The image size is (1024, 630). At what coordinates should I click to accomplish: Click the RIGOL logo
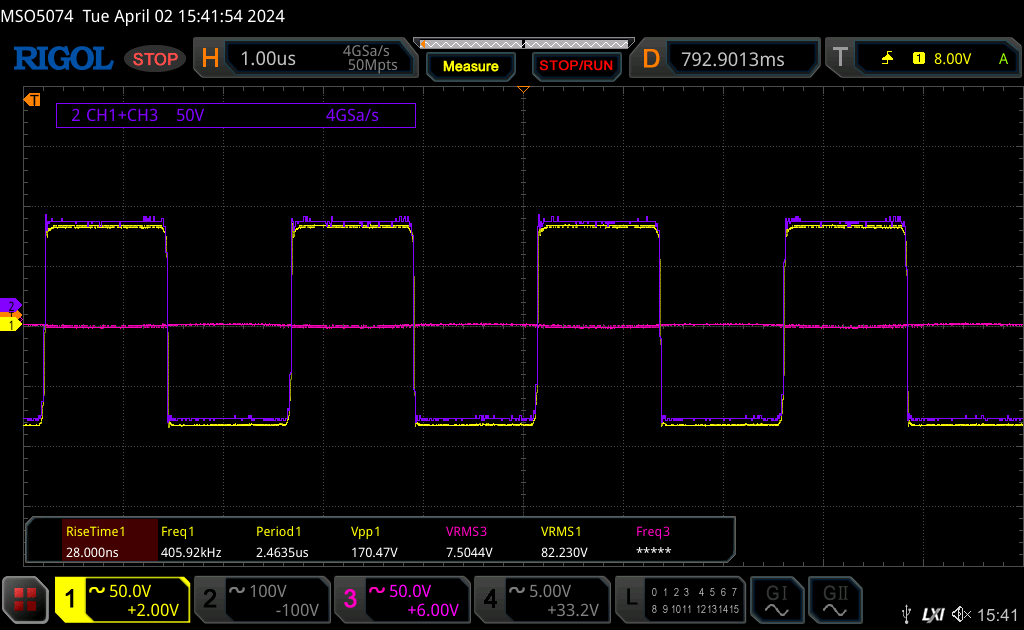(63, 59)
